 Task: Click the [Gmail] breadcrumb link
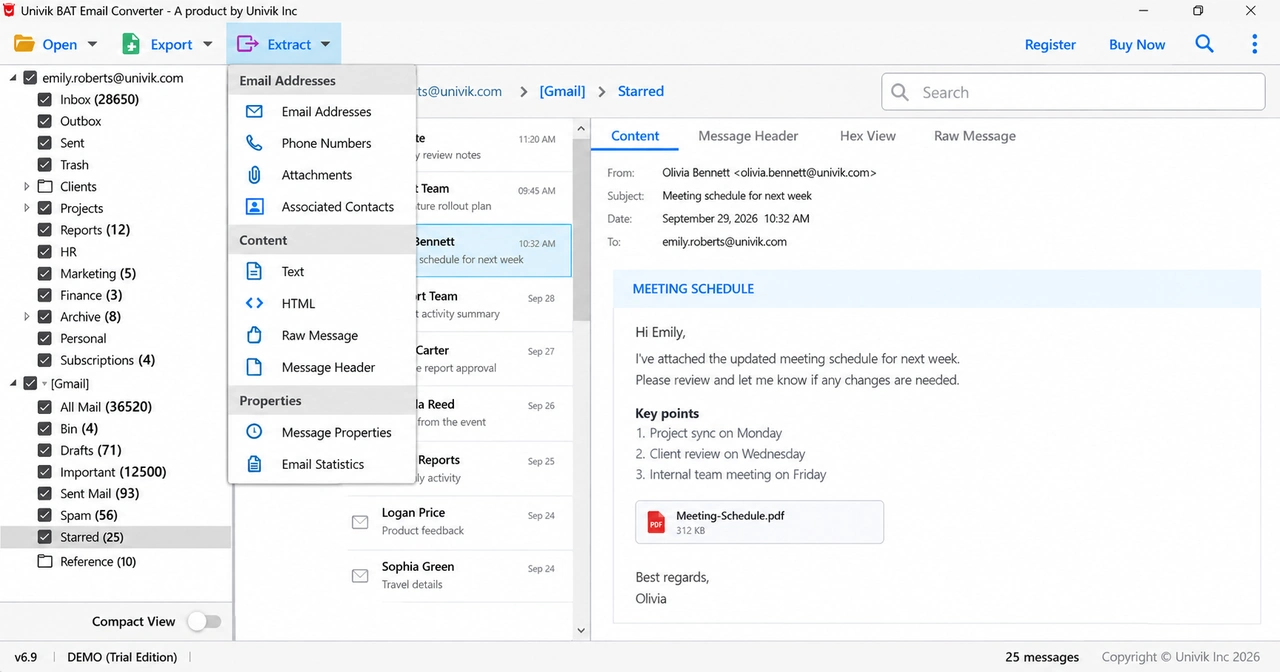[562, 91]
